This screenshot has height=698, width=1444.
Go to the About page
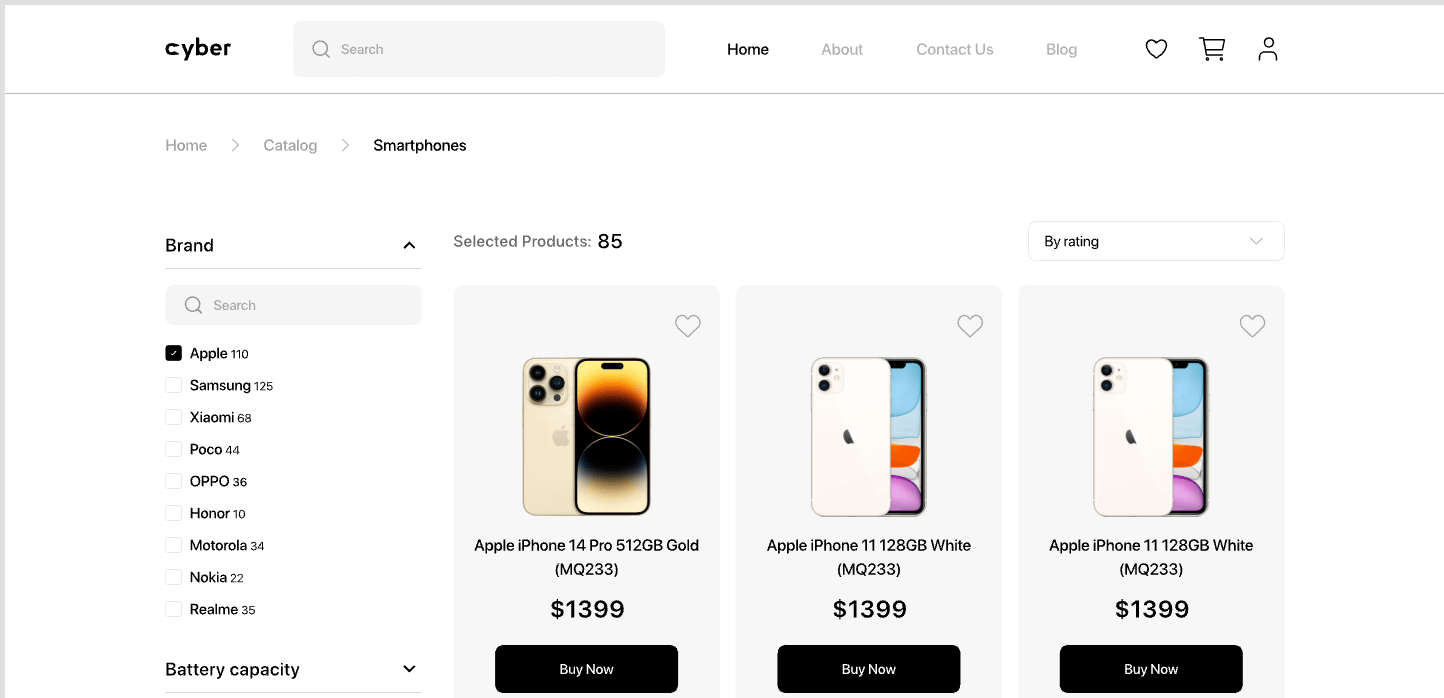point(842,49)
